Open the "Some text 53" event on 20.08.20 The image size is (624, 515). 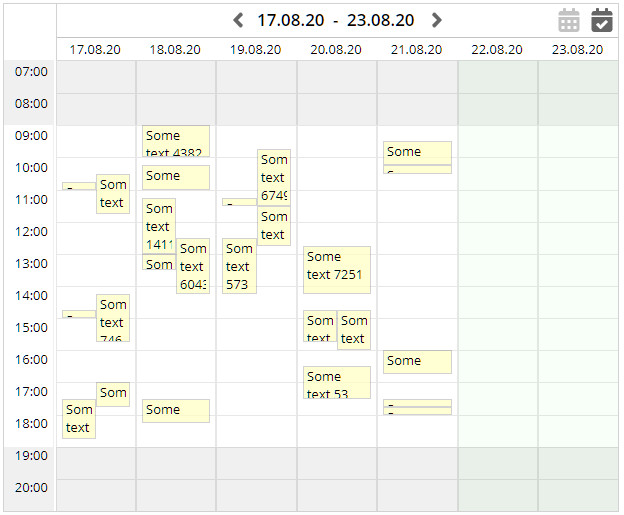(x=337, y=382)
